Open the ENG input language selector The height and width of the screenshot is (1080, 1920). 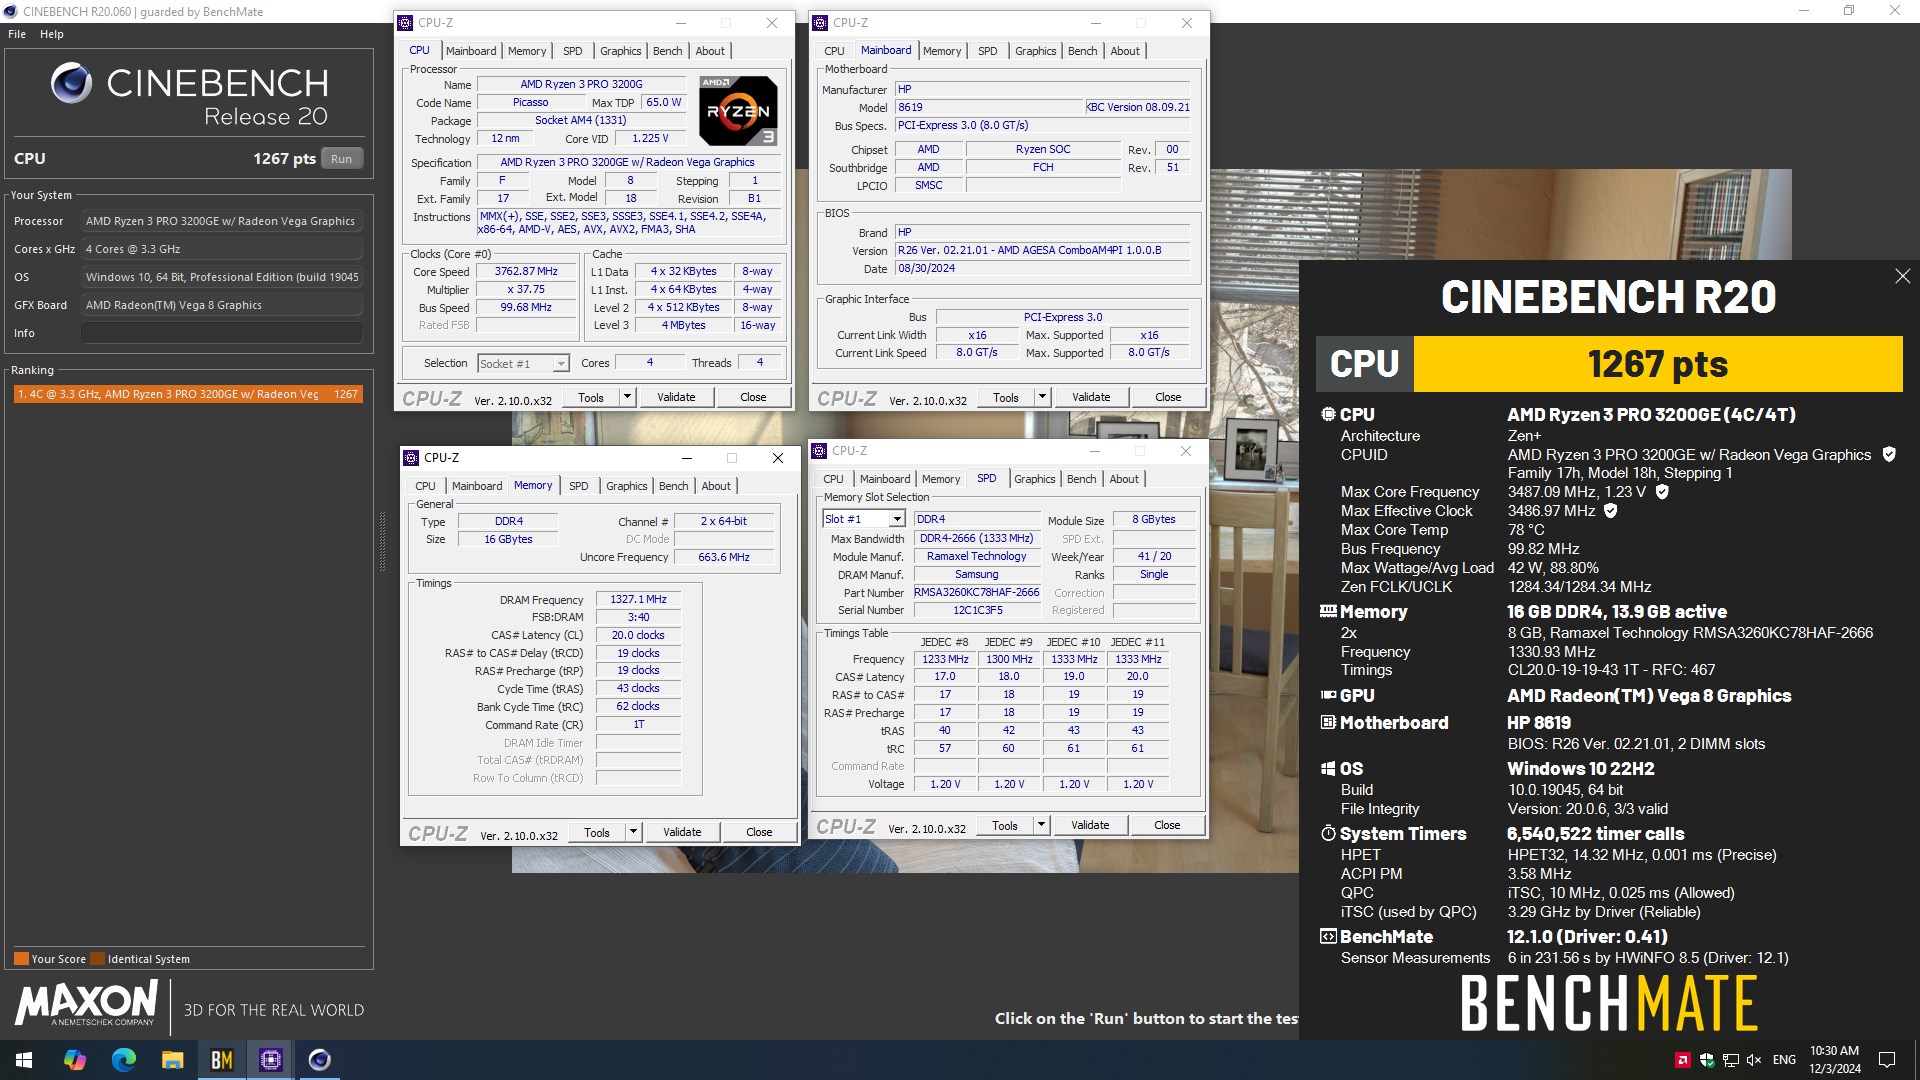[1784, 1060]
